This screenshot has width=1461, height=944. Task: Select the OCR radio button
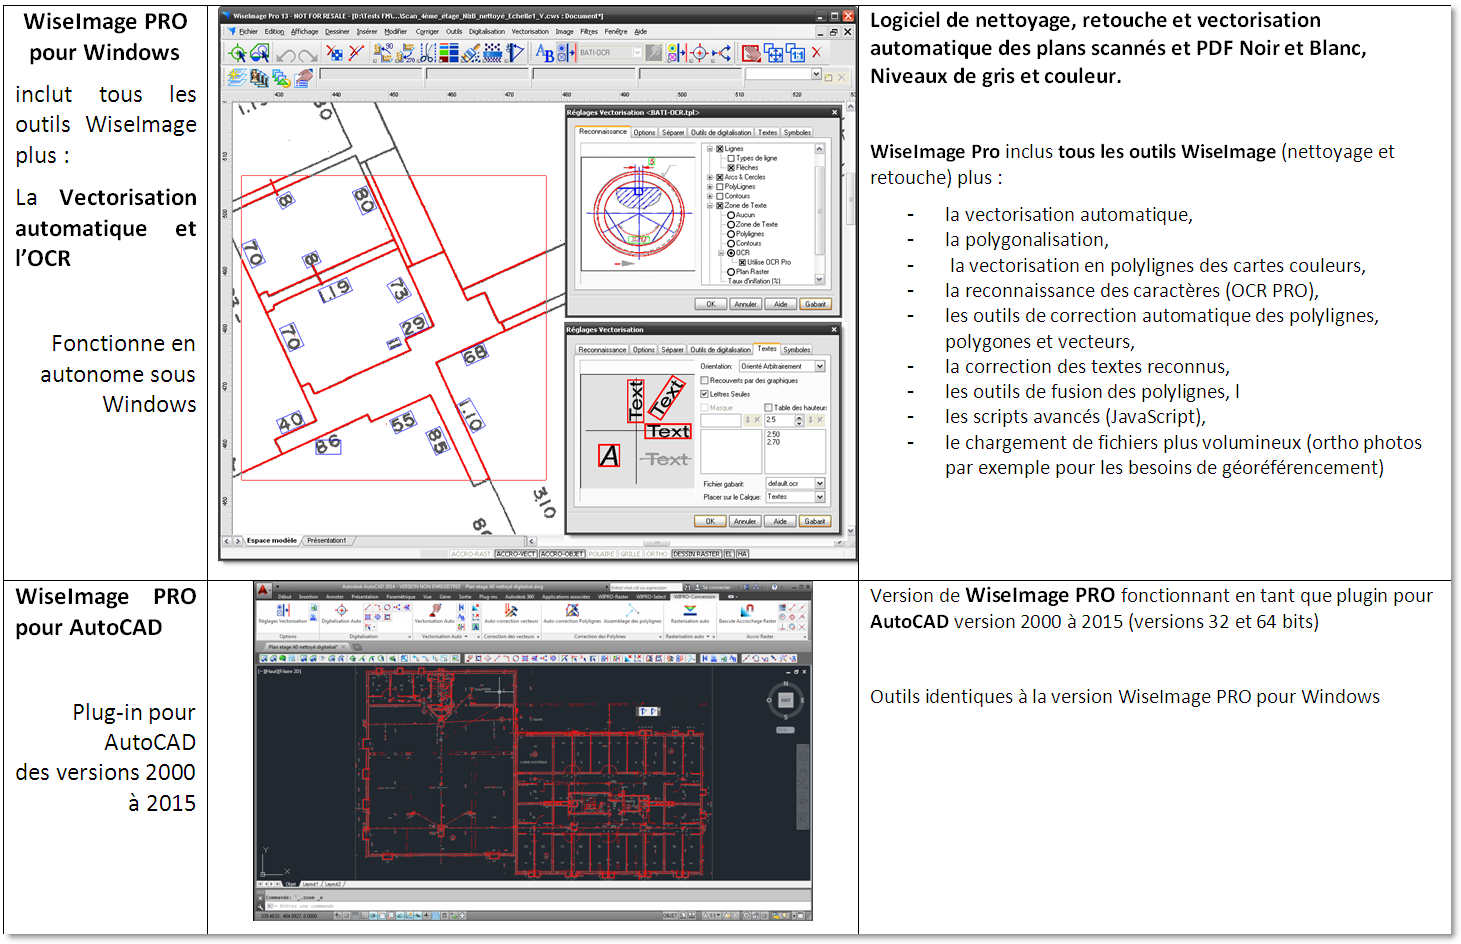731,253
